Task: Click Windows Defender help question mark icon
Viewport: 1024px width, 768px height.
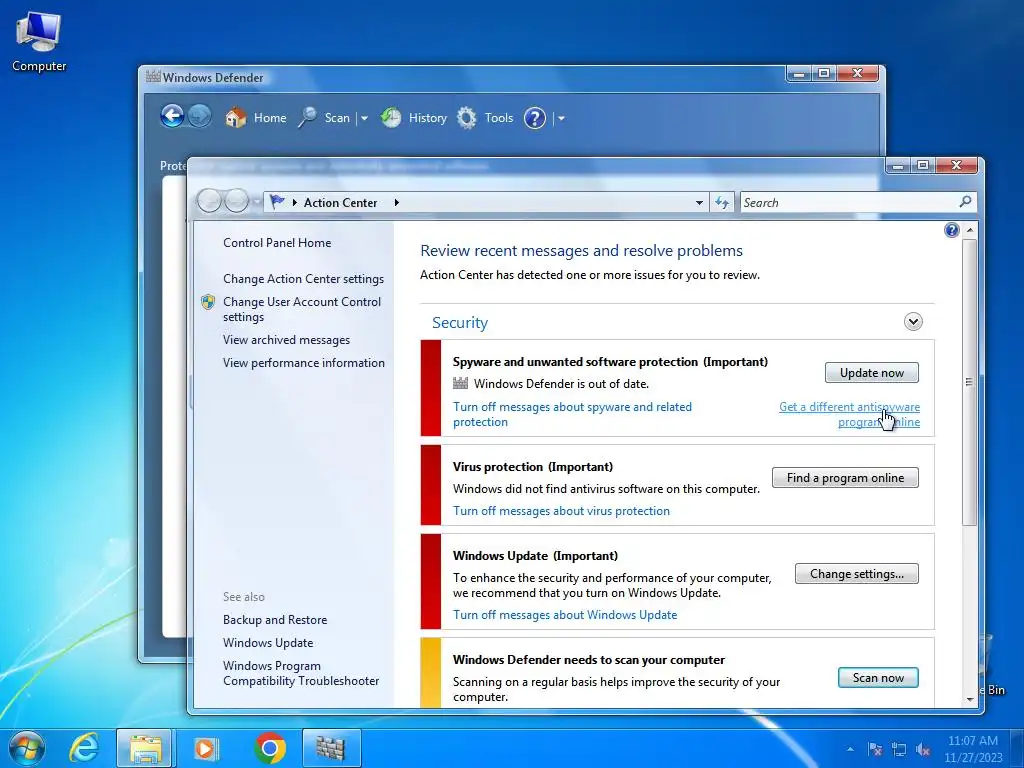Action: click(x=535, y=118)
